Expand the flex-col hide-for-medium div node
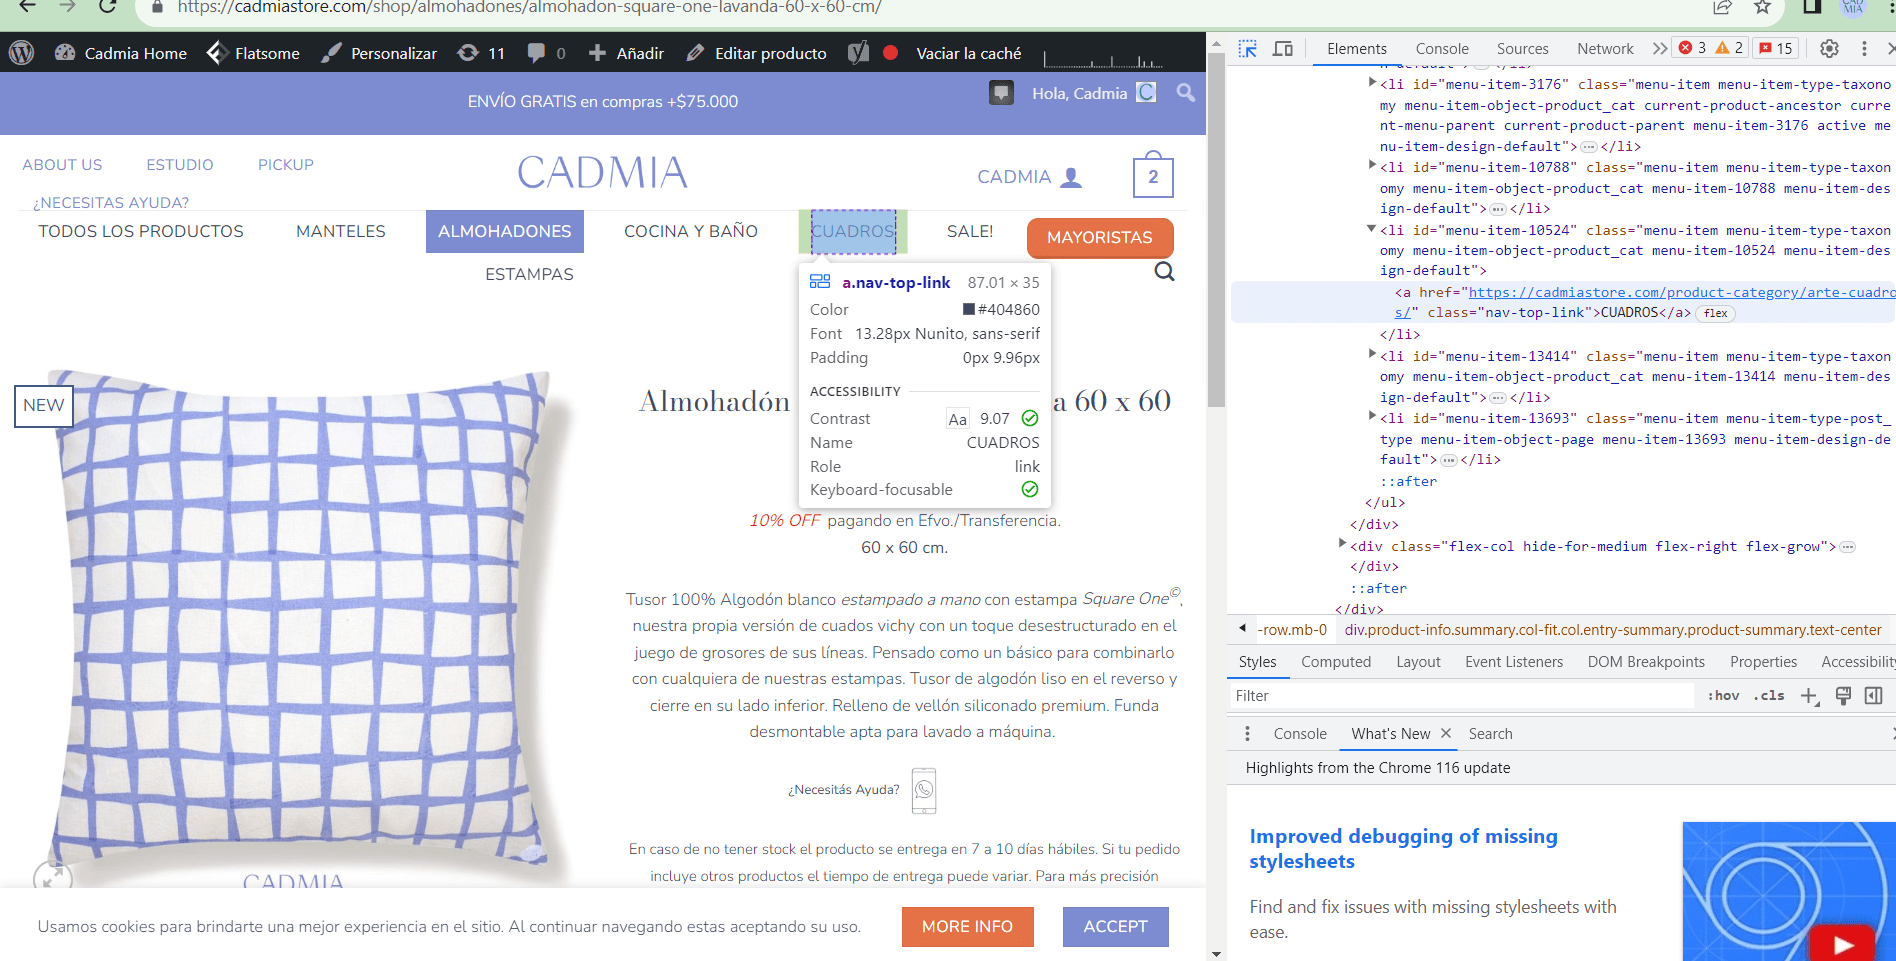1896x961 pixels. click(x=1343, y=544)
